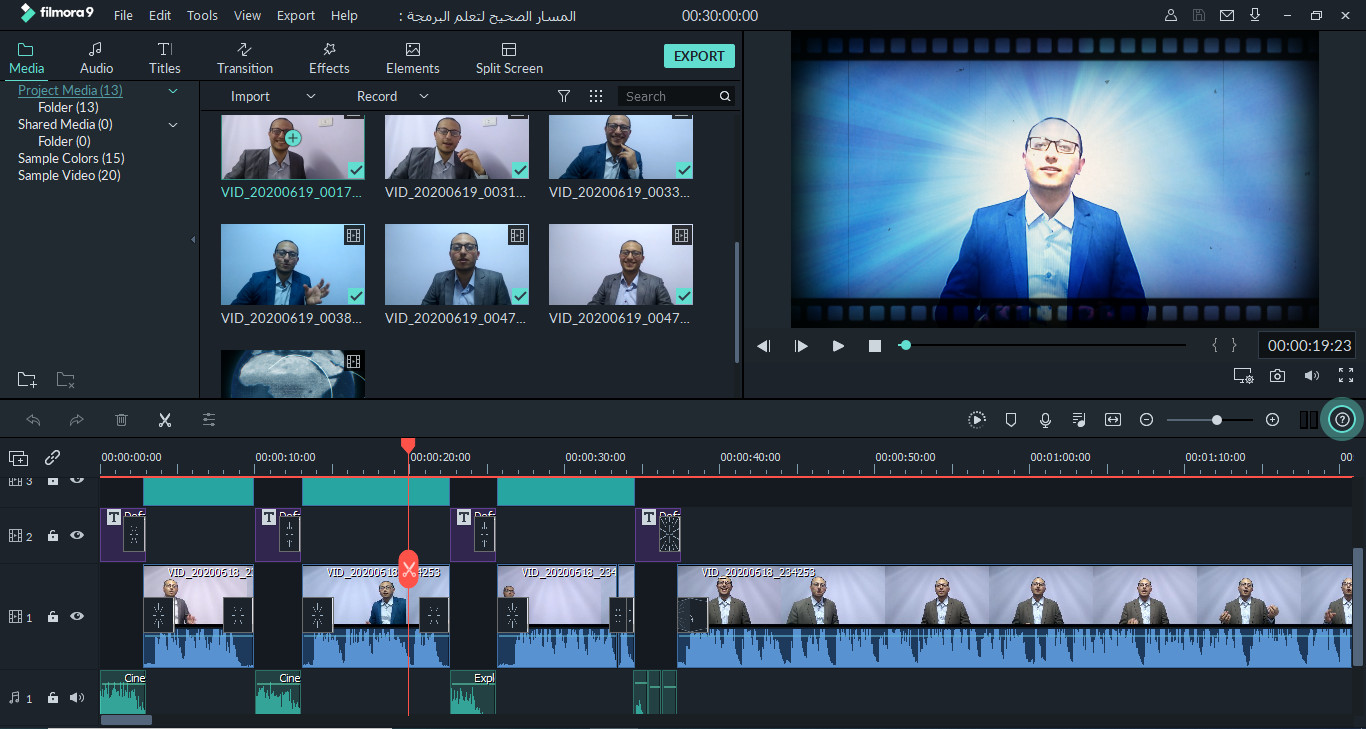The width and height of the screenshot is (1366, 729).
Task: Click the Mark In/Out marker icon
Action: point(1011,419)
